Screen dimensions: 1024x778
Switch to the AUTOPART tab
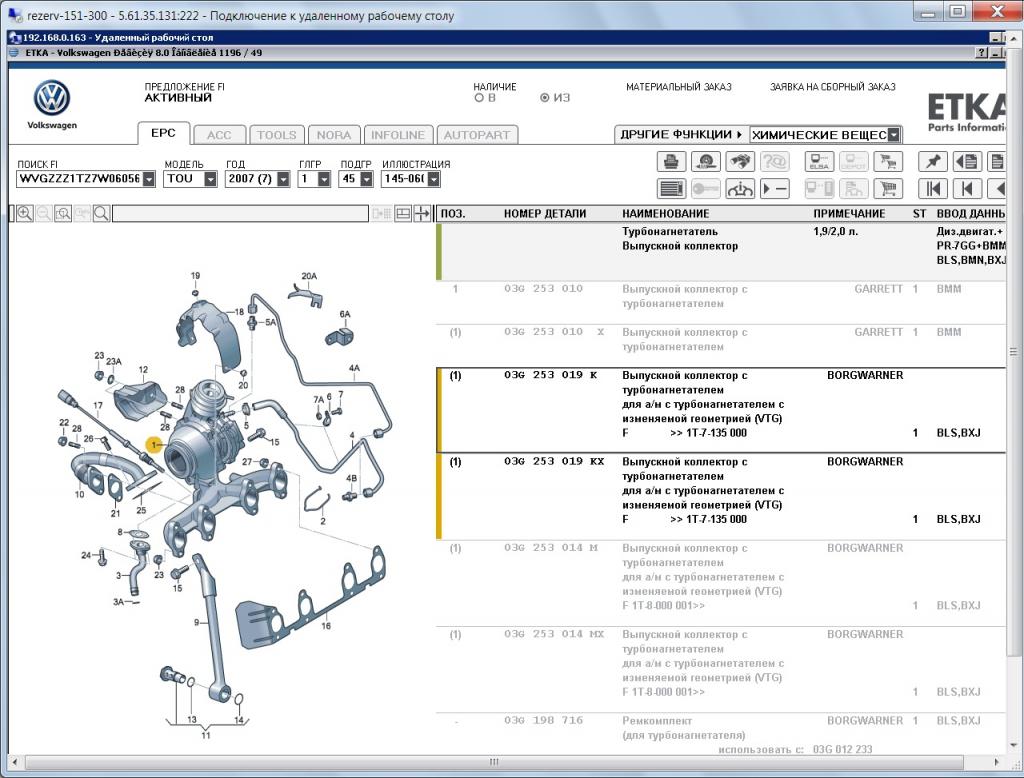(x=477, y=135)
